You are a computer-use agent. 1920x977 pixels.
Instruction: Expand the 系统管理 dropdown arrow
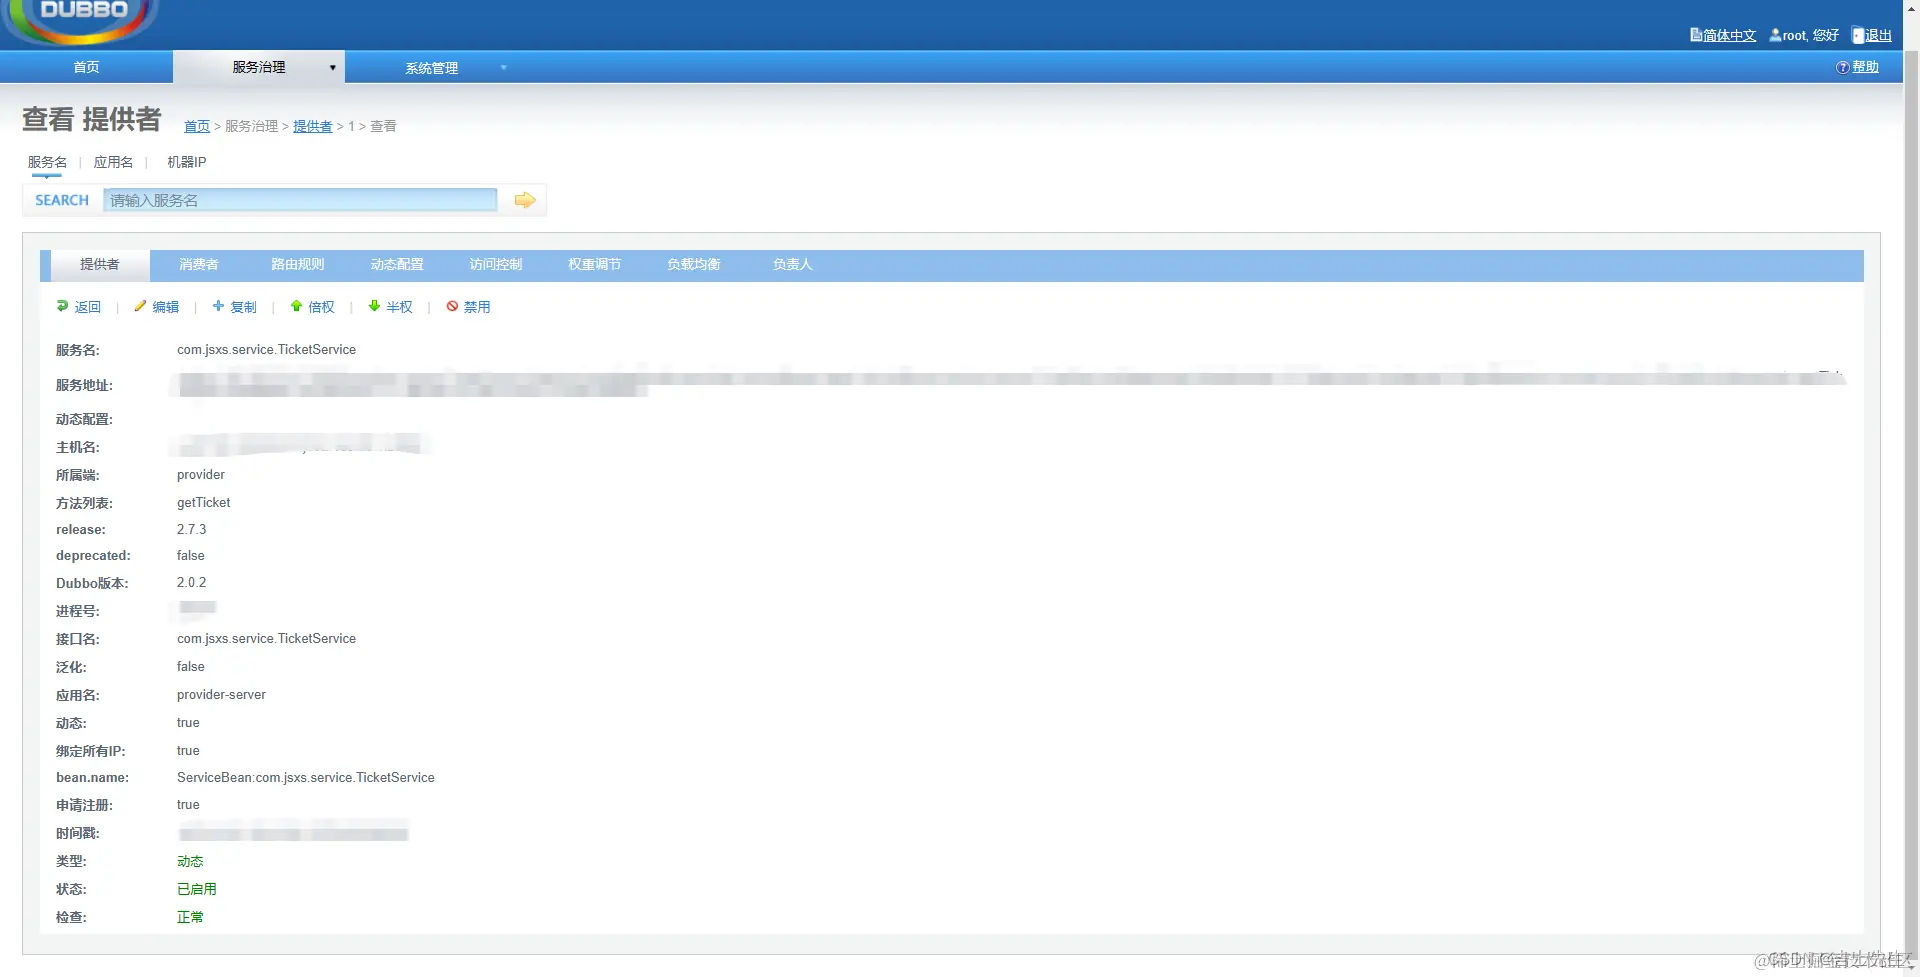(503, 68)
